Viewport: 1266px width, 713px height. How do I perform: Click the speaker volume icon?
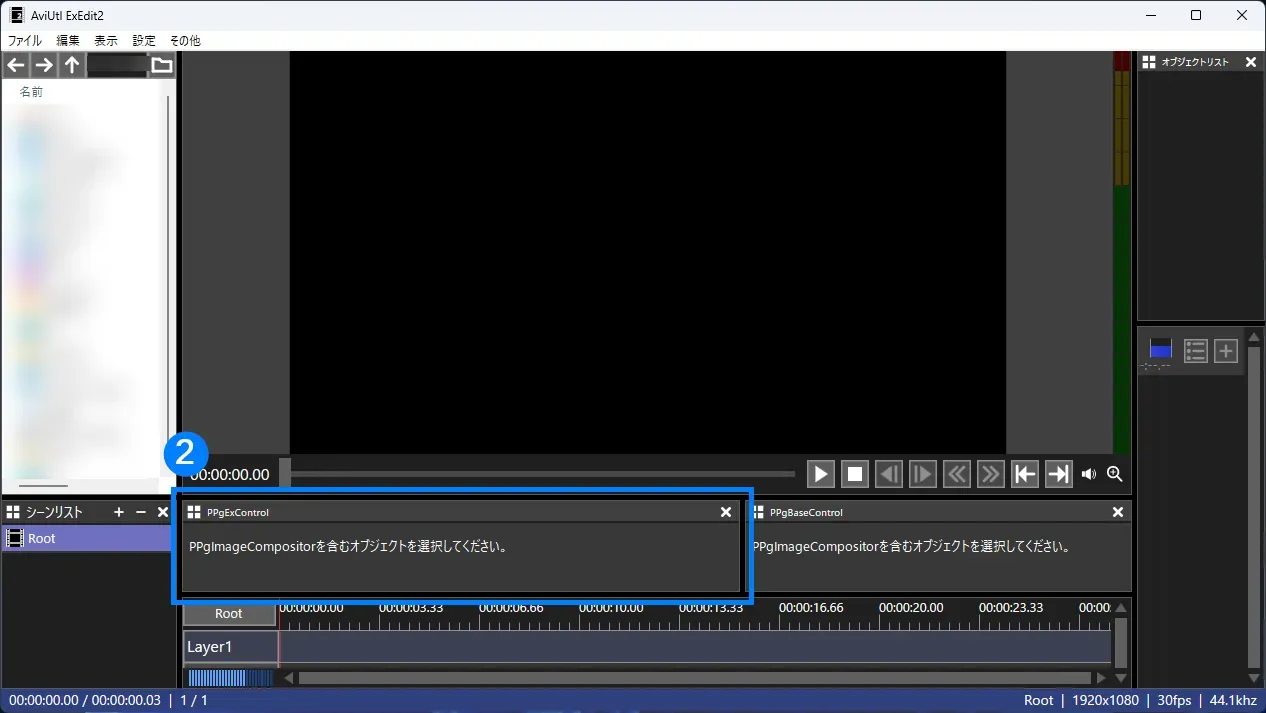point(1089,474)
